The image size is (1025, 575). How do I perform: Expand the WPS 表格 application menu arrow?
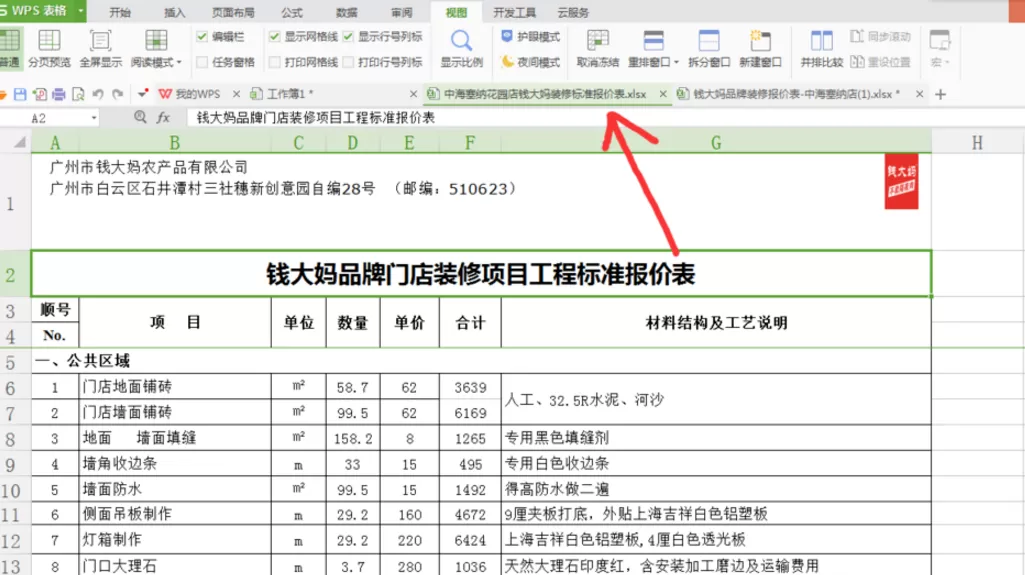80,11
